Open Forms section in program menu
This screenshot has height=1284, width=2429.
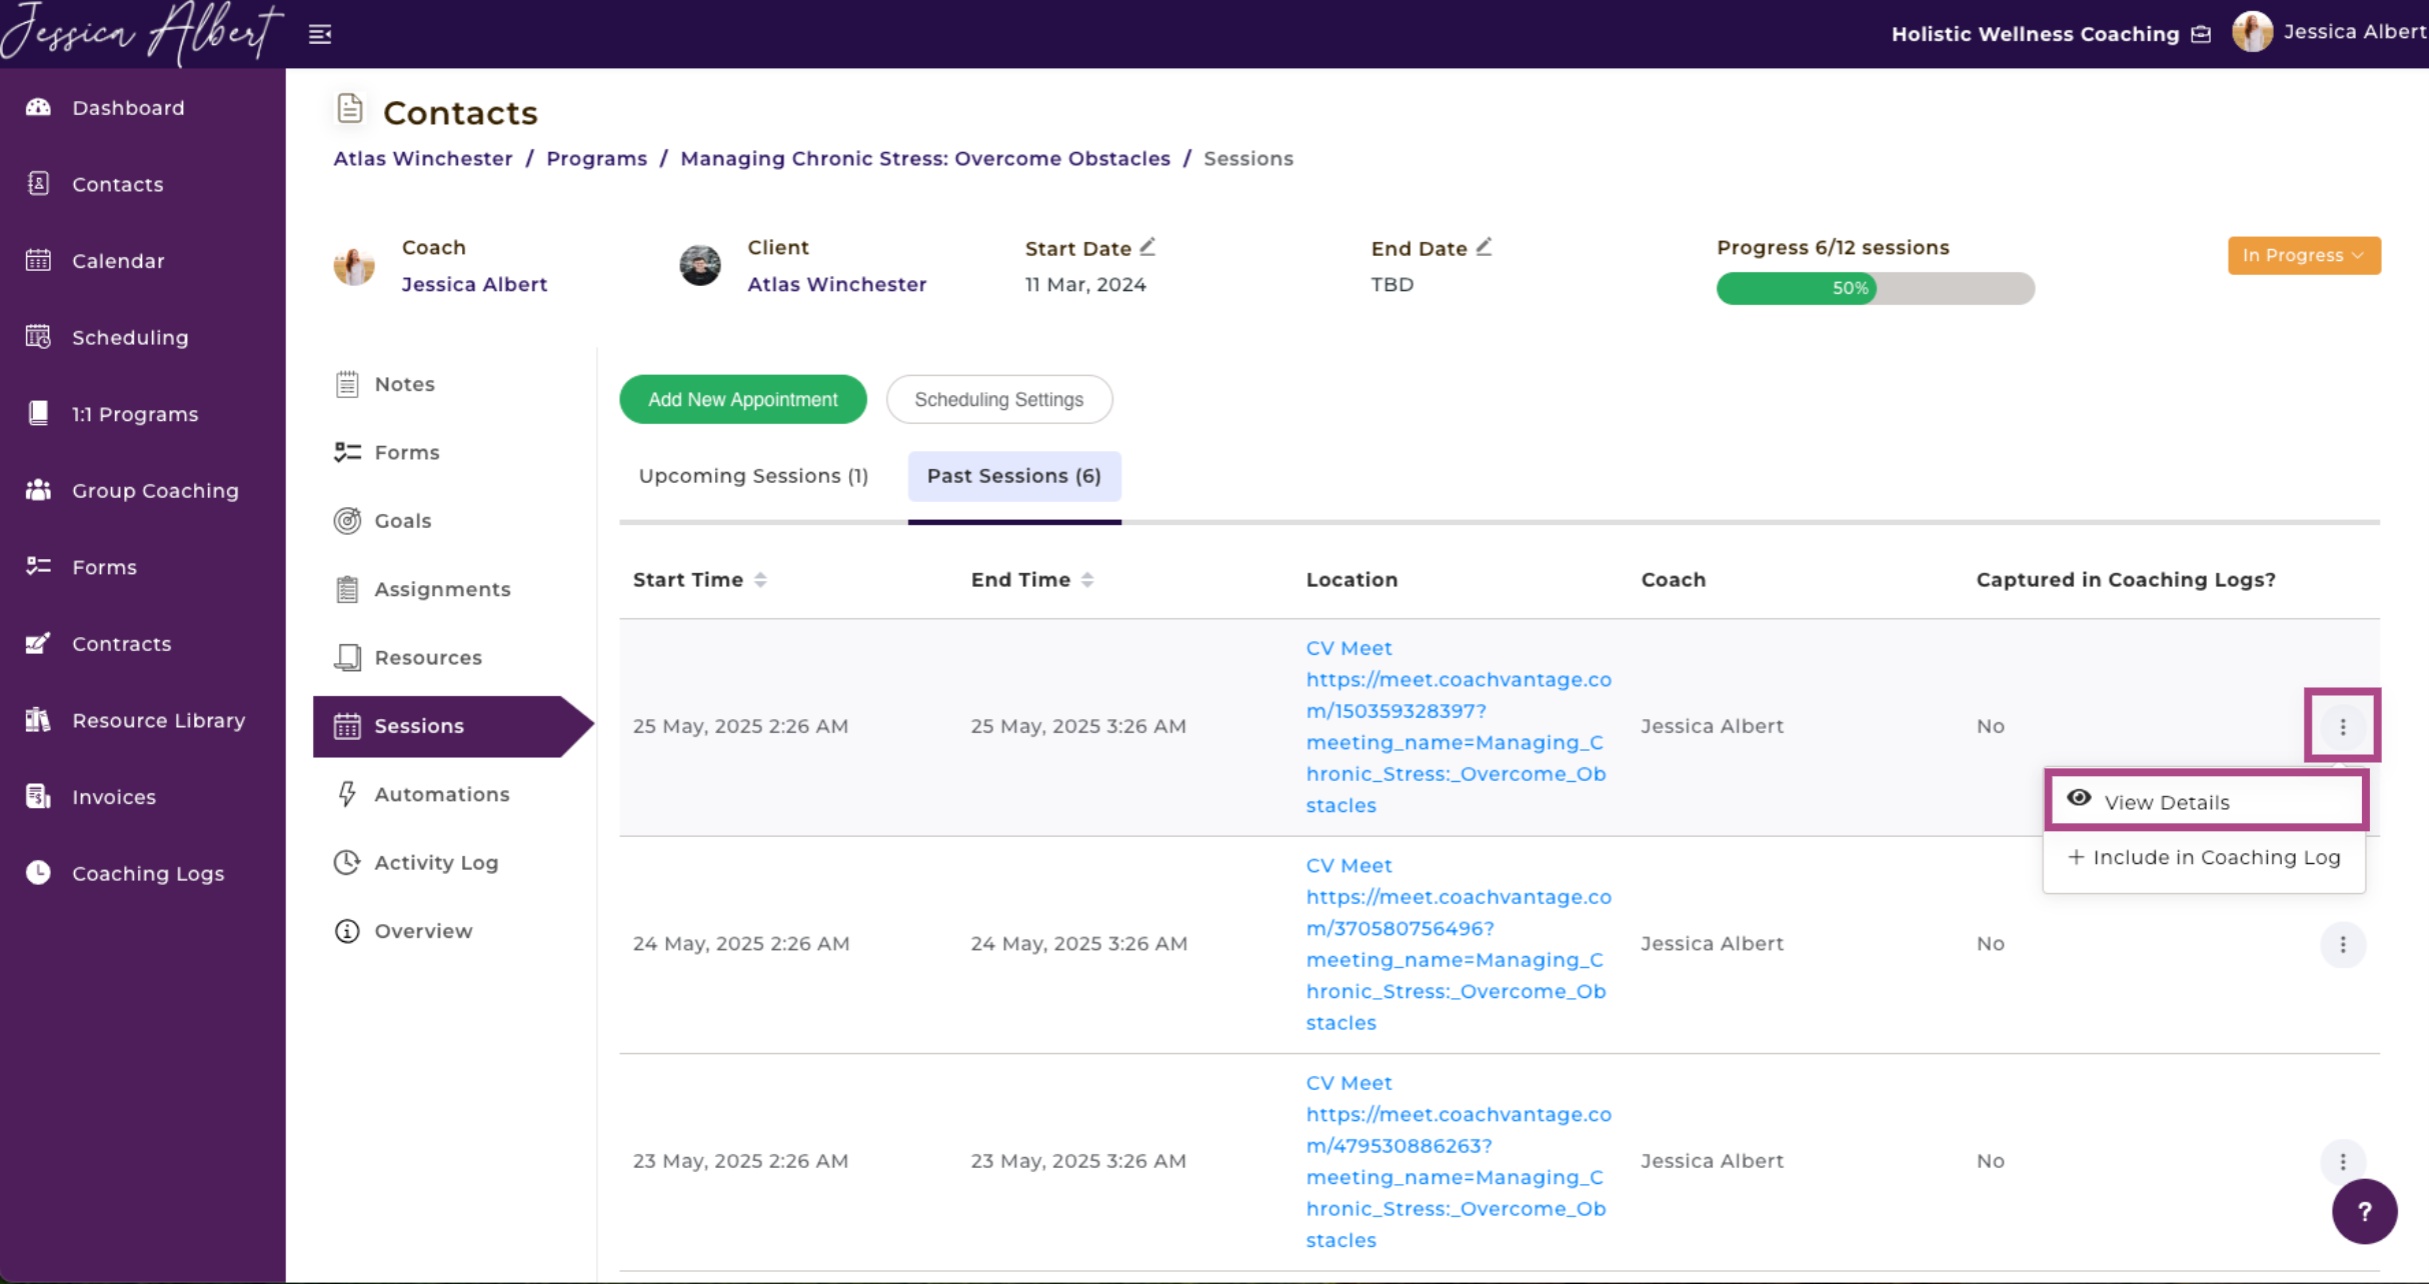406,452
